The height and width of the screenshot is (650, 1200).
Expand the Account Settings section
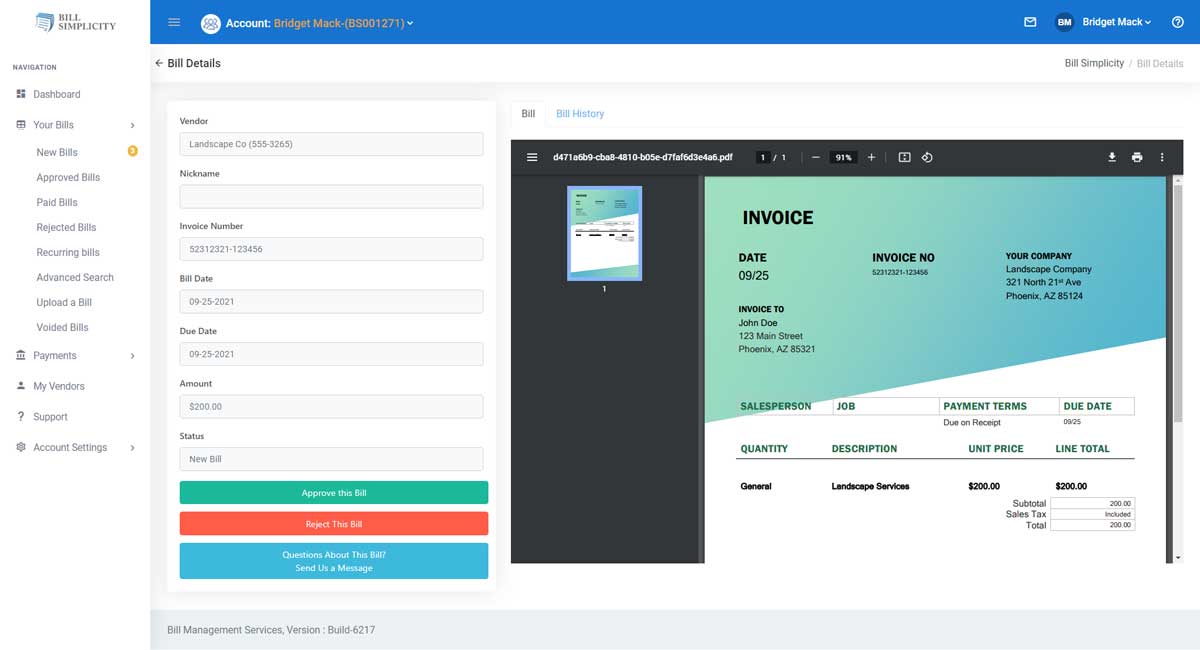[x=75, y=447]
